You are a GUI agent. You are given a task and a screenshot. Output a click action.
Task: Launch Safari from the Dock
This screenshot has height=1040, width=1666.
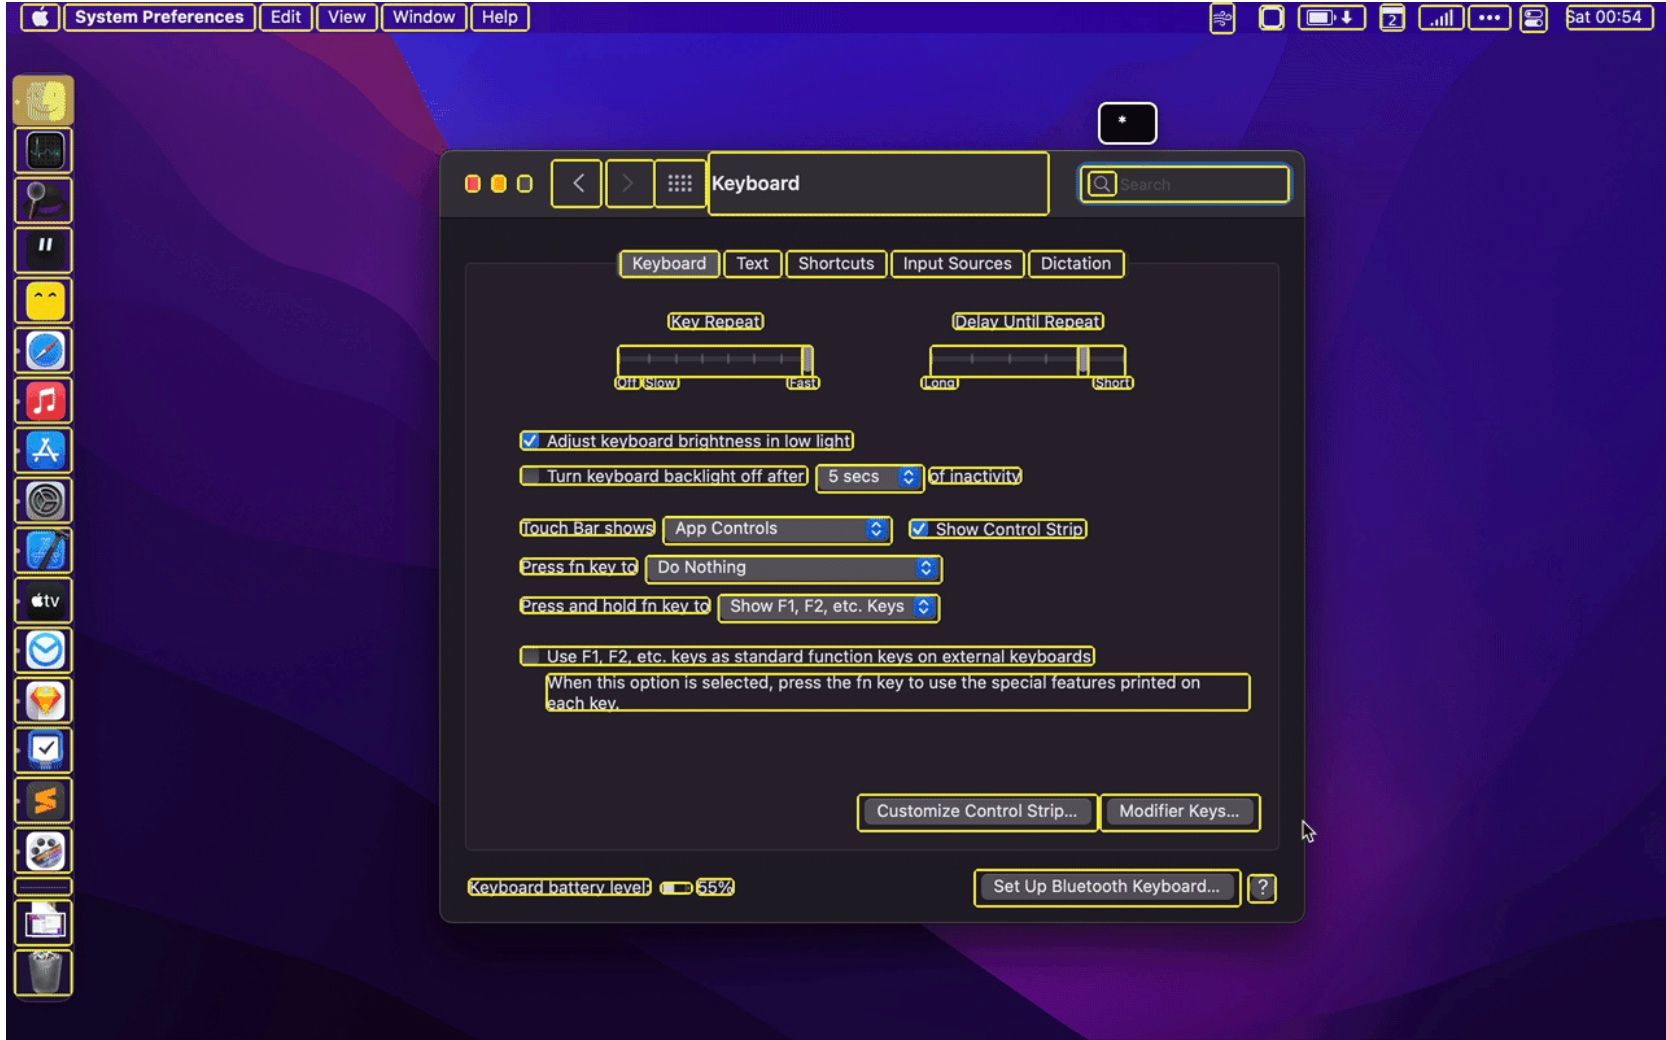click(44, 351)
